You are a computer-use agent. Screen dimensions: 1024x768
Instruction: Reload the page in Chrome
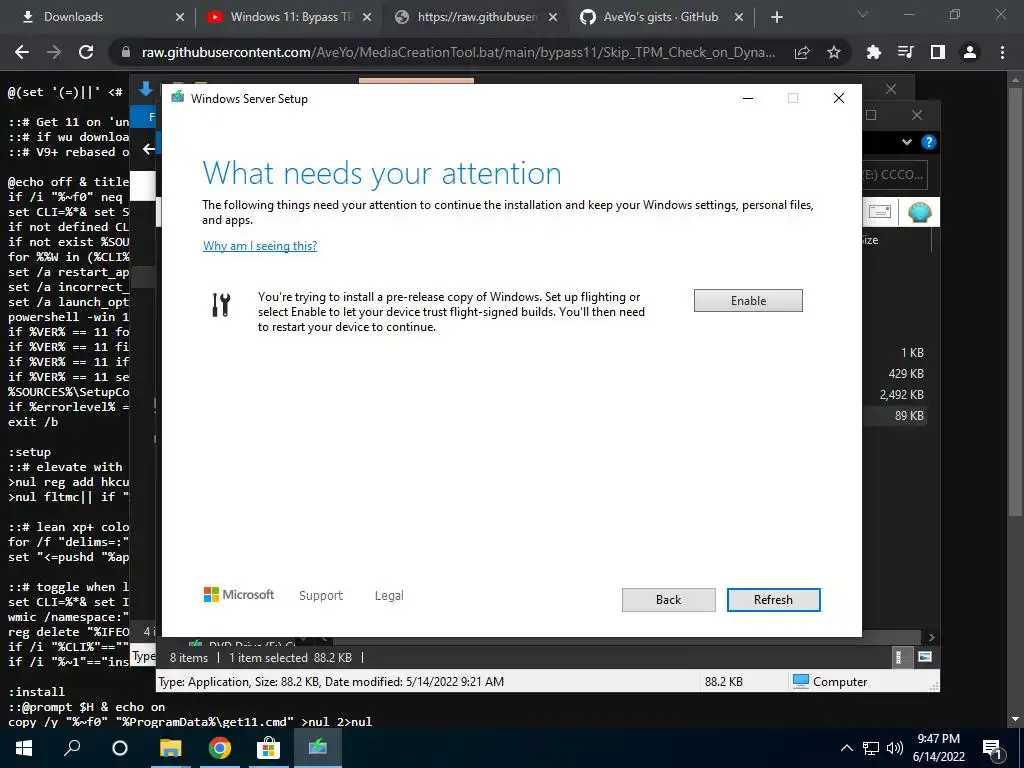tap(86, 52)
